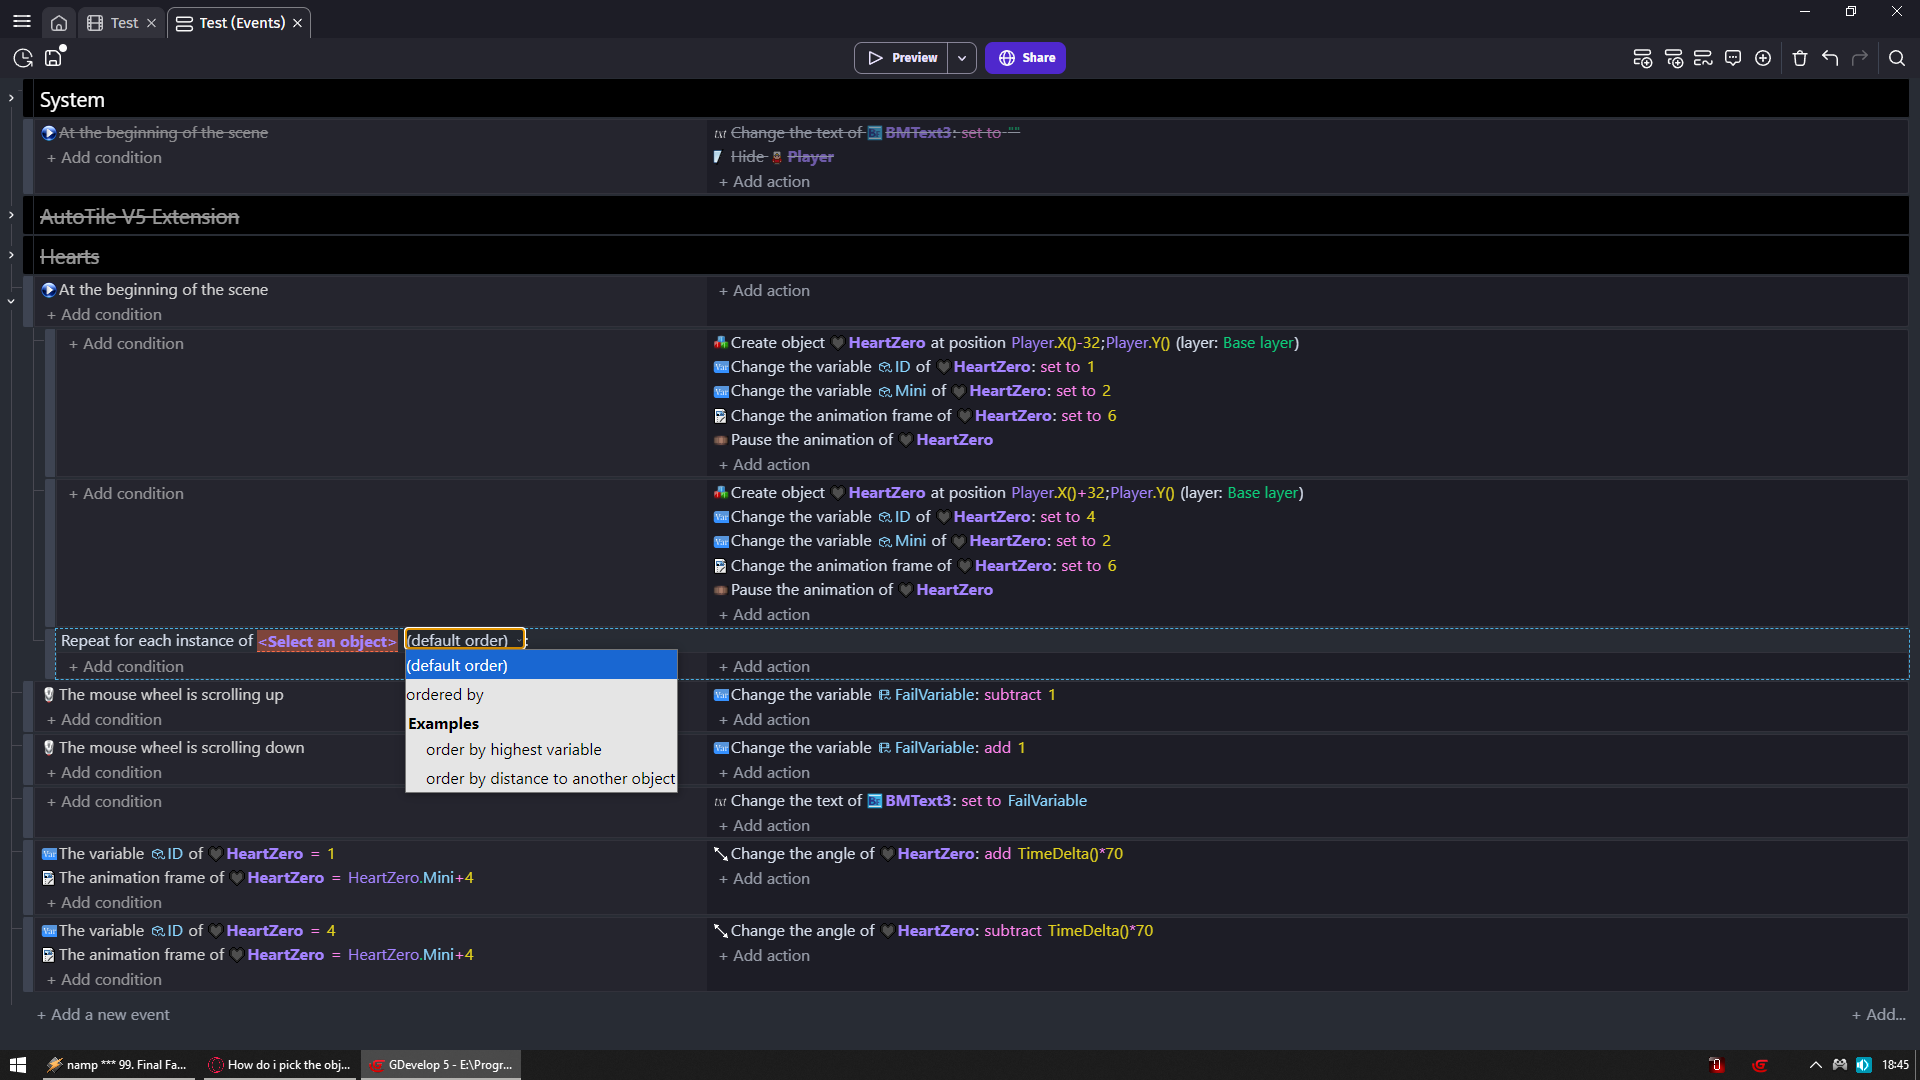Click the 'The variable ID of HeartZero = 4' condition
1920x1080 pixels.
(x=189, y=931)
